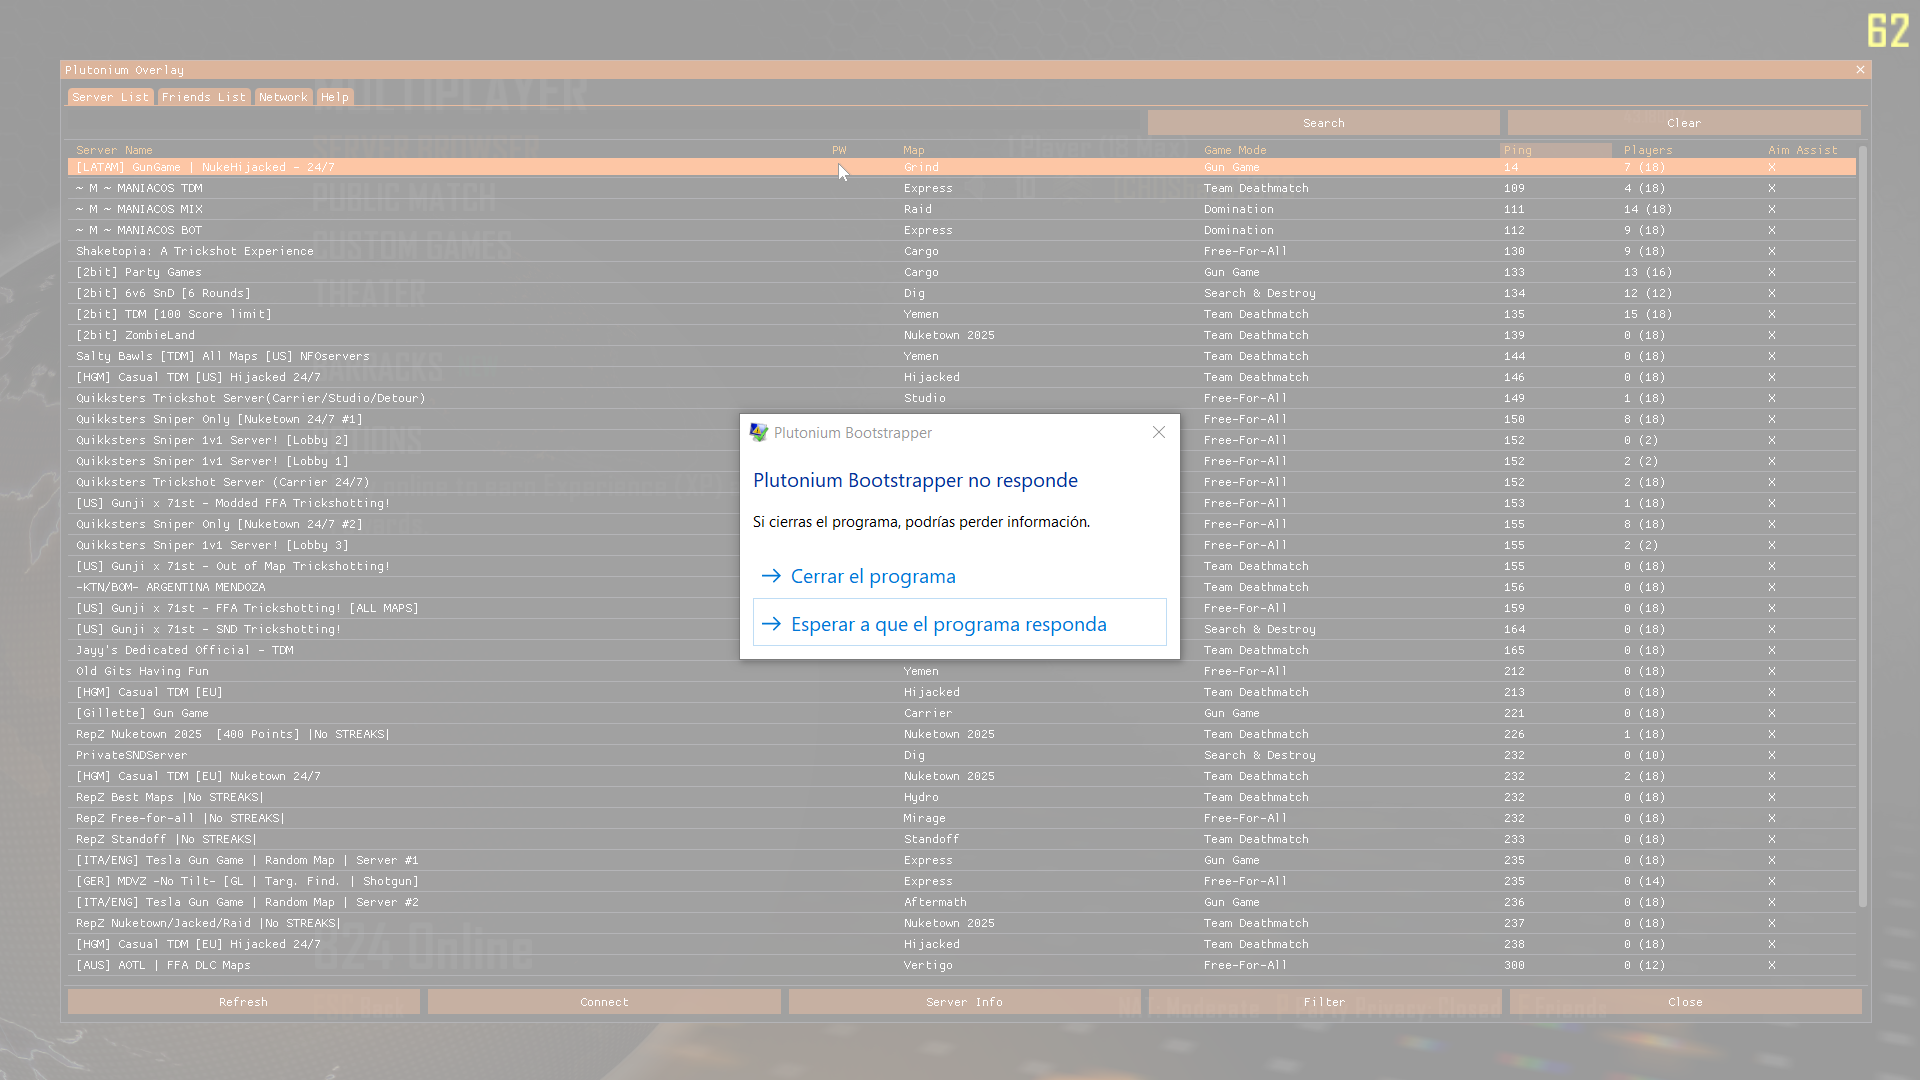Select RepZ Nuketown 2025 [400 Points] server
This screenshot has width=1920, height=1080.
[961, 734]
